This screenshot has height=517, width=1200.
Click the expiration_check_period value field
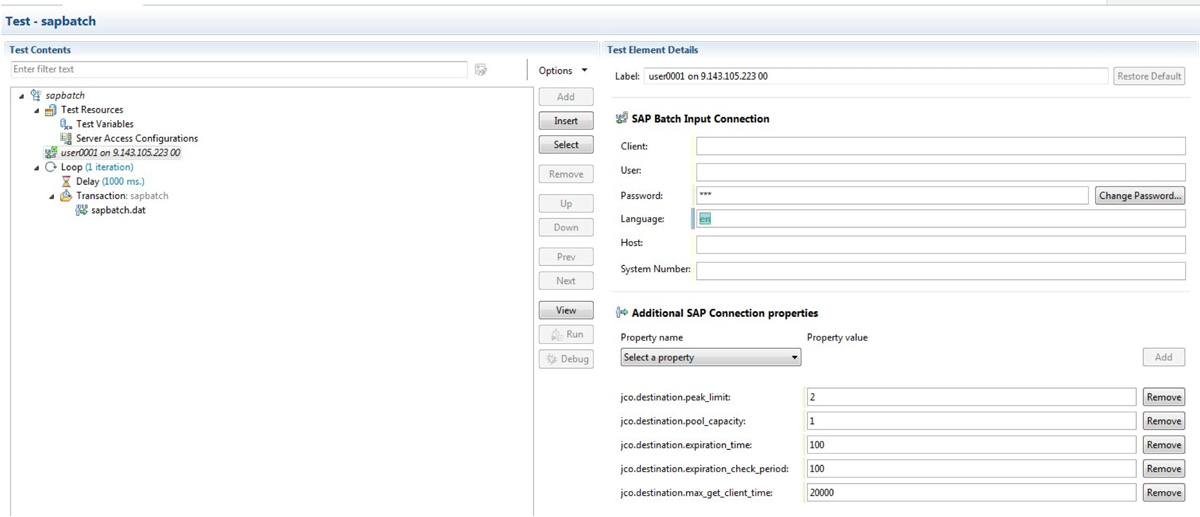pyautogui.click(x=971, y=469)
